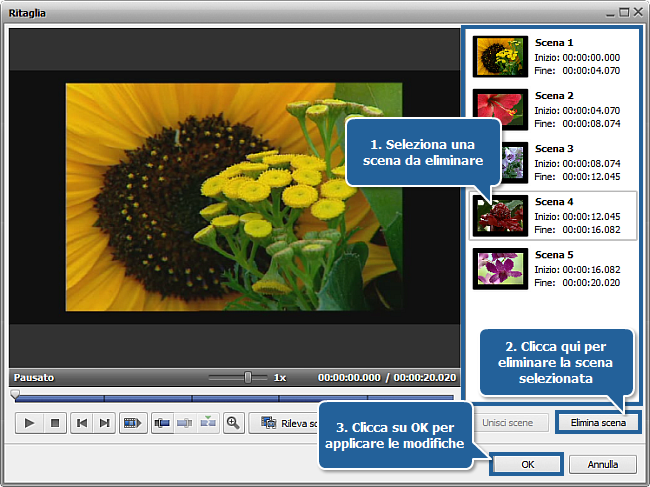Adjust the playback speed slider
The height and width of the screenshot is (487, 650).
click(248, 378)
